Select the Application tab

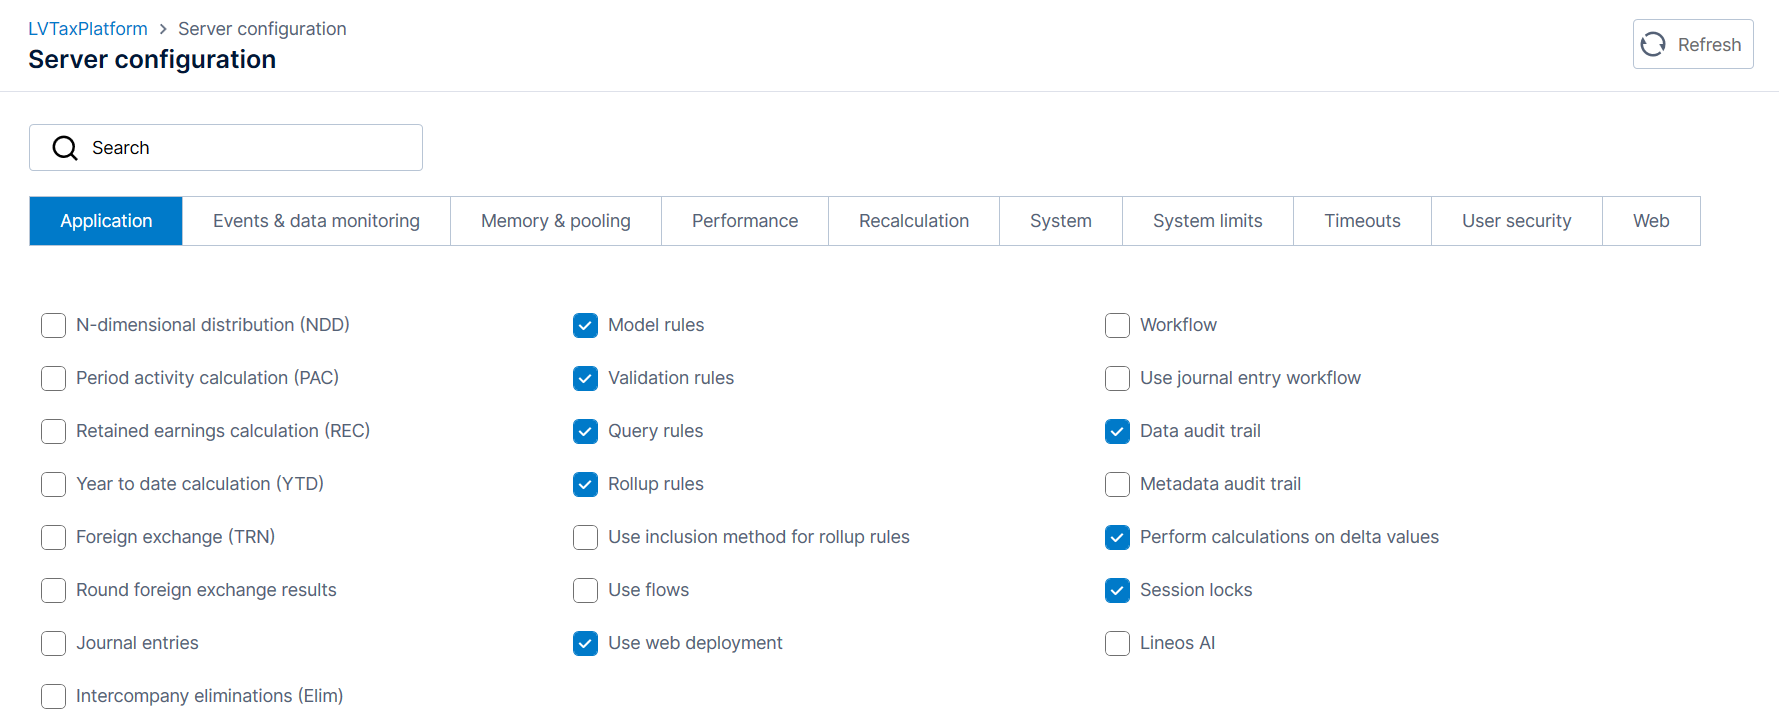[106, 221]
